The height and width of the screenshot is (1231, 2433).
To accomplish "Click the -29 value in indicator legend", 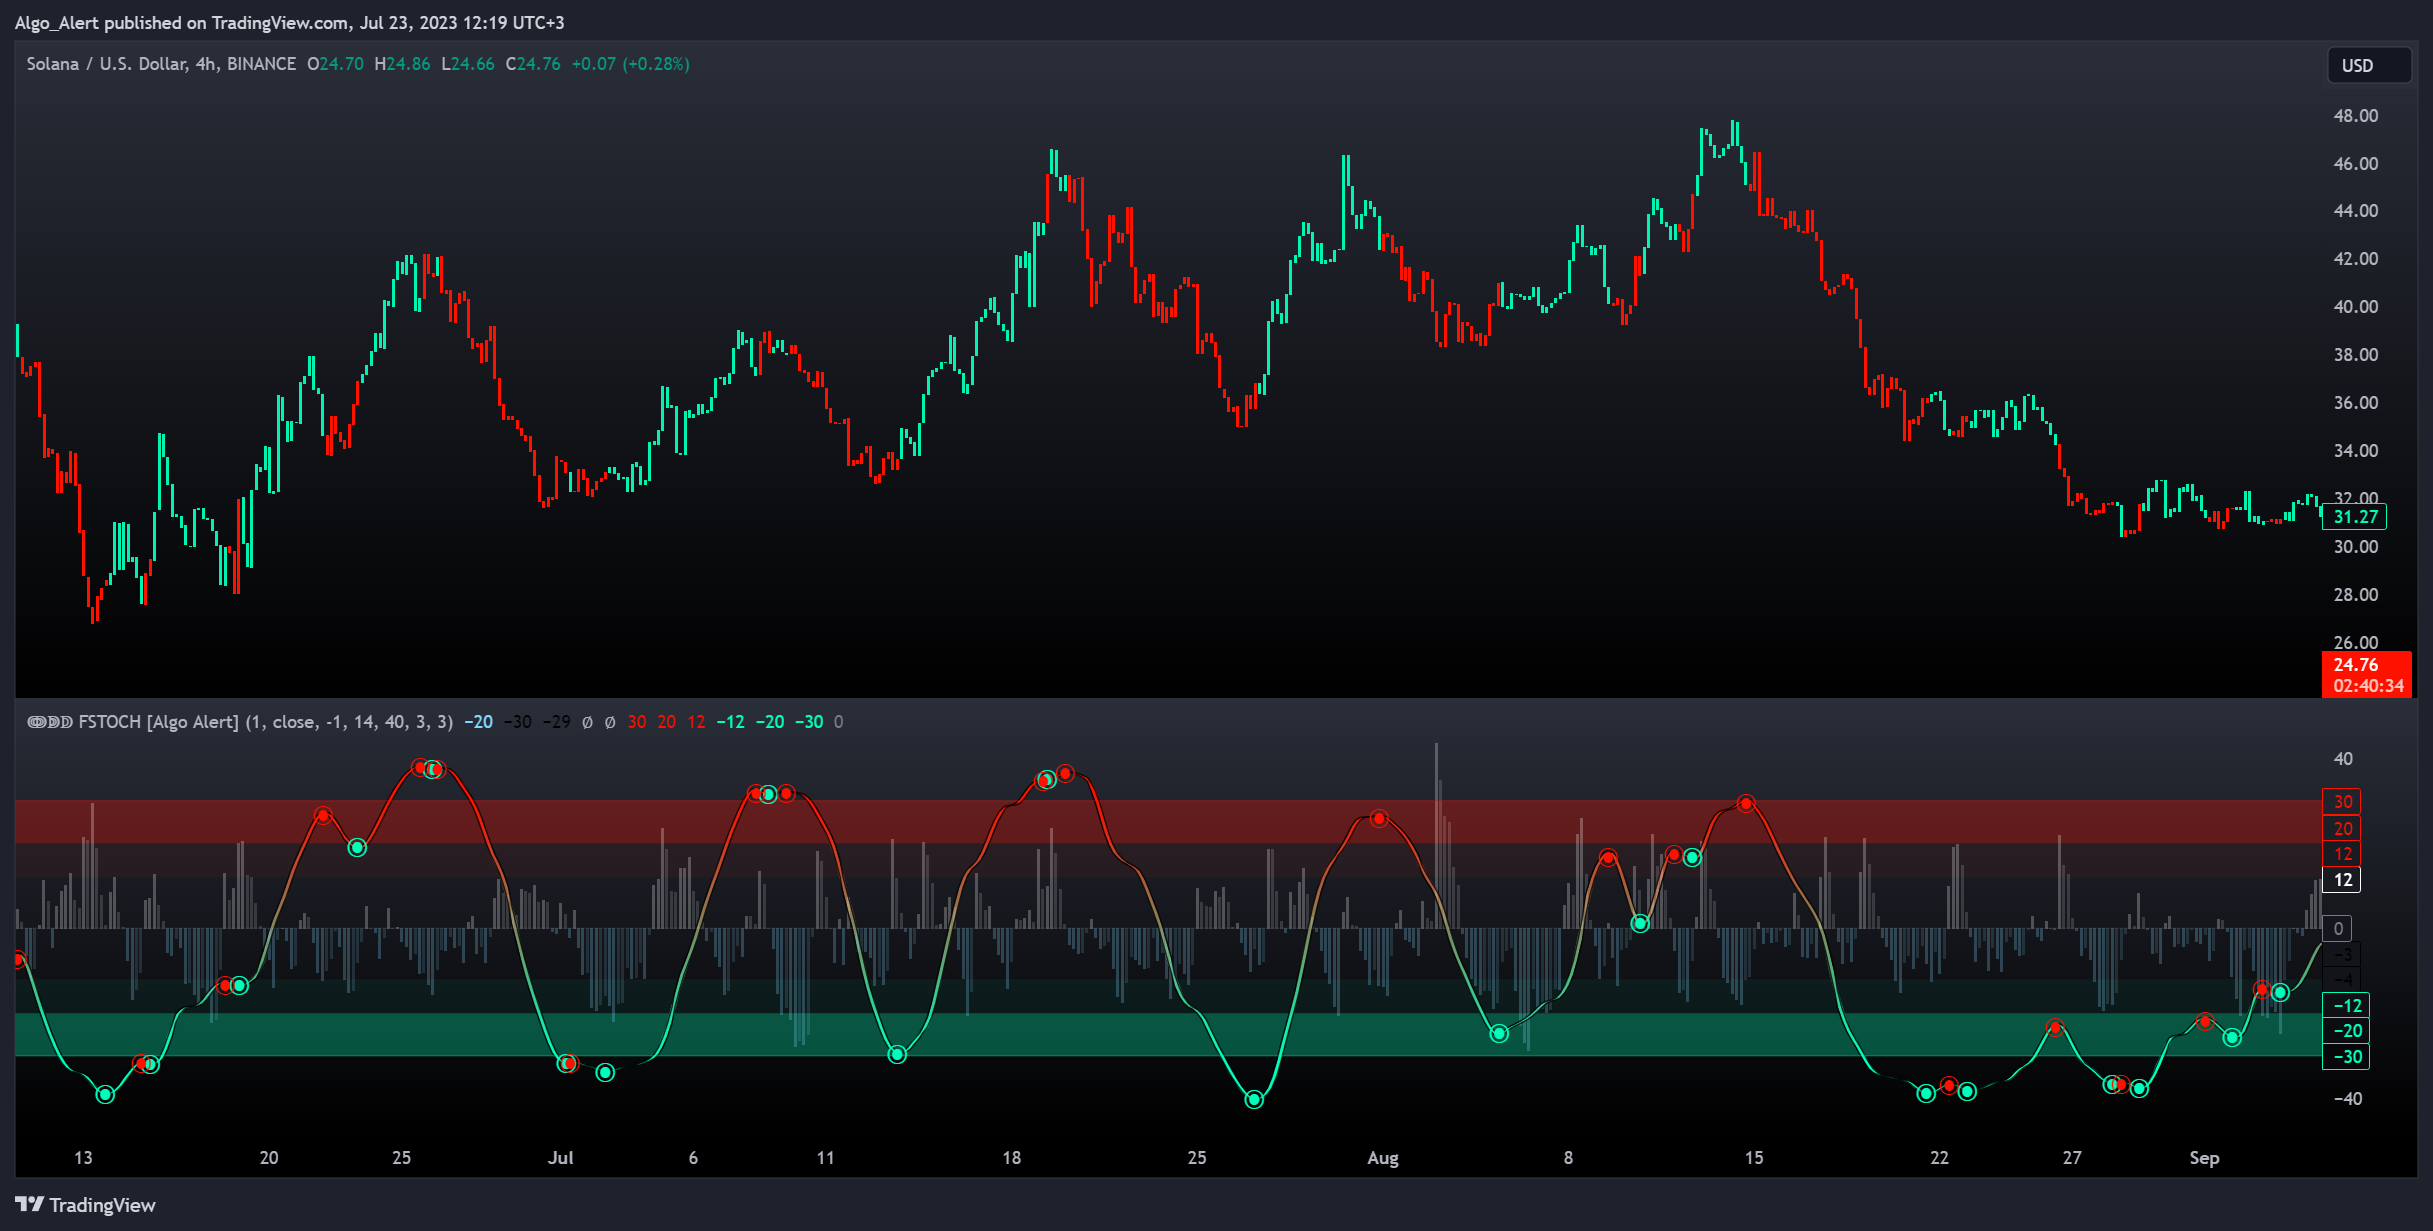I will (x=556, y=721).
